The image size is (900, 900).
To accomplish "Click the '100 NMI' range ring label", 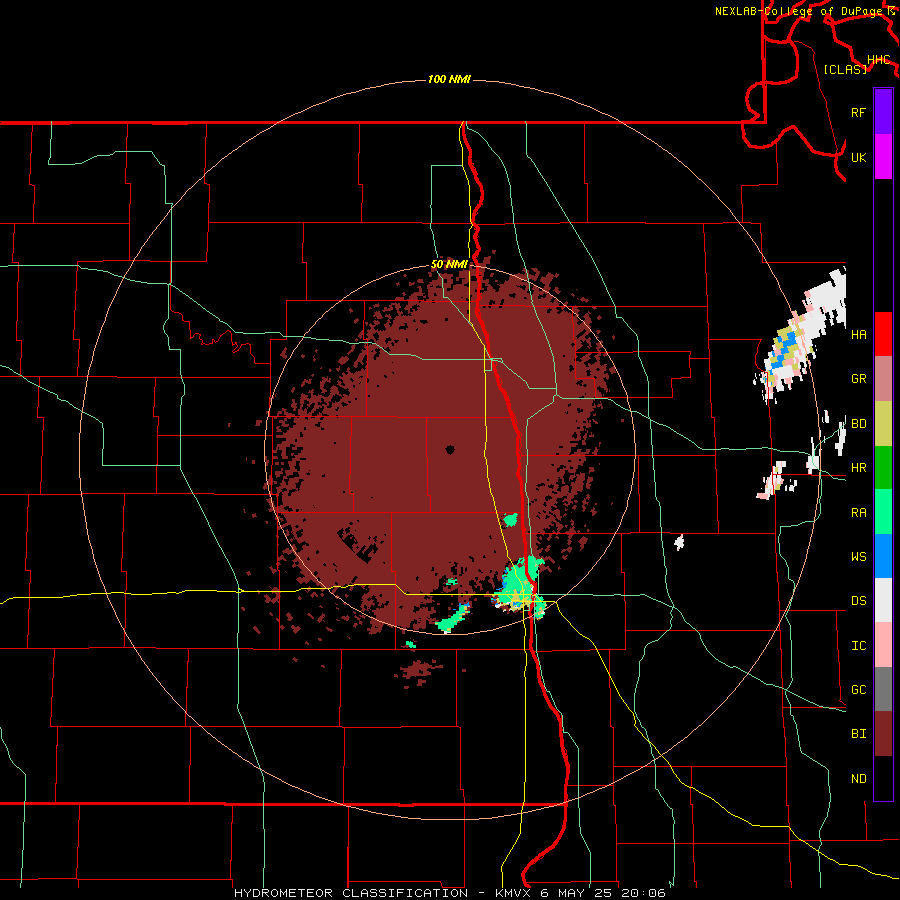I will tap(449, 79).
